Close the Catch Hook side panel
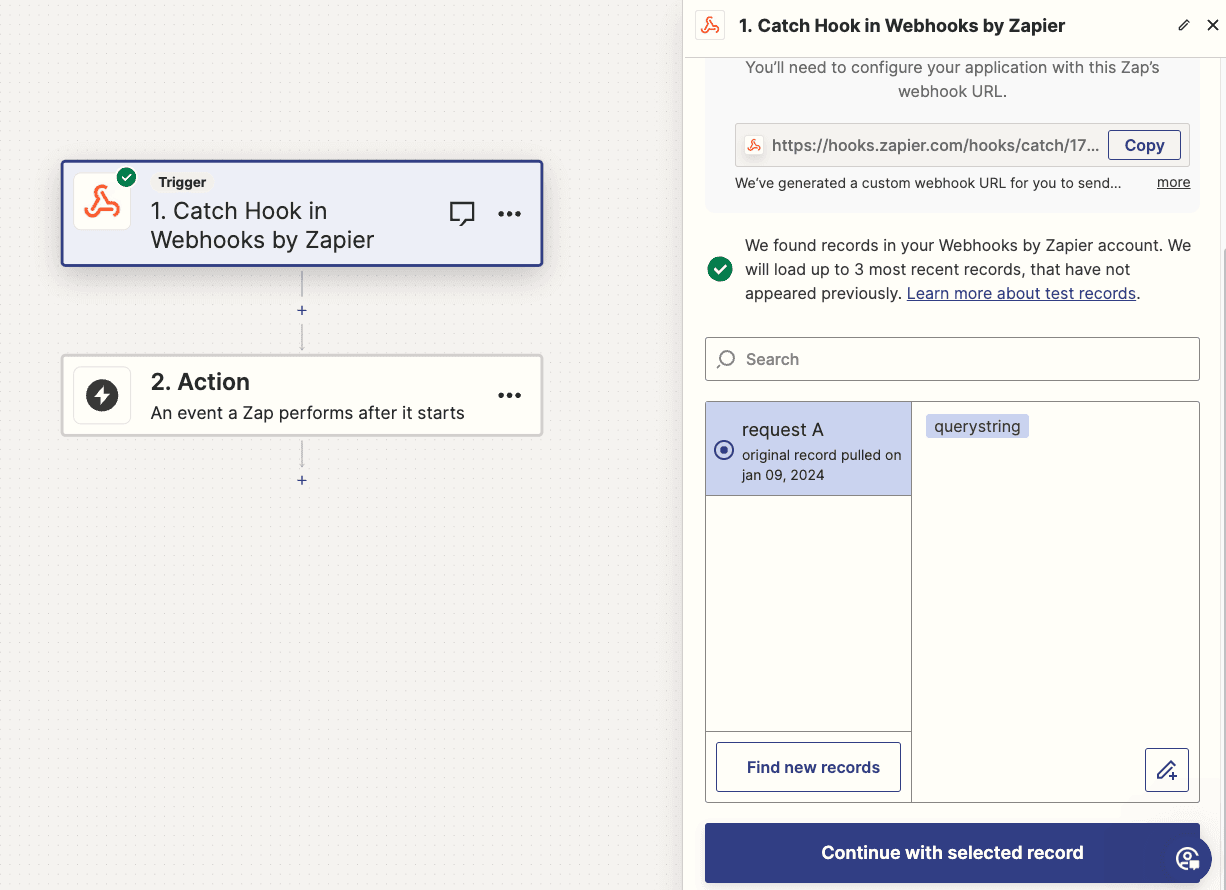Image resolution: width=1226 pixels, height=890 pixels. 1213,25
